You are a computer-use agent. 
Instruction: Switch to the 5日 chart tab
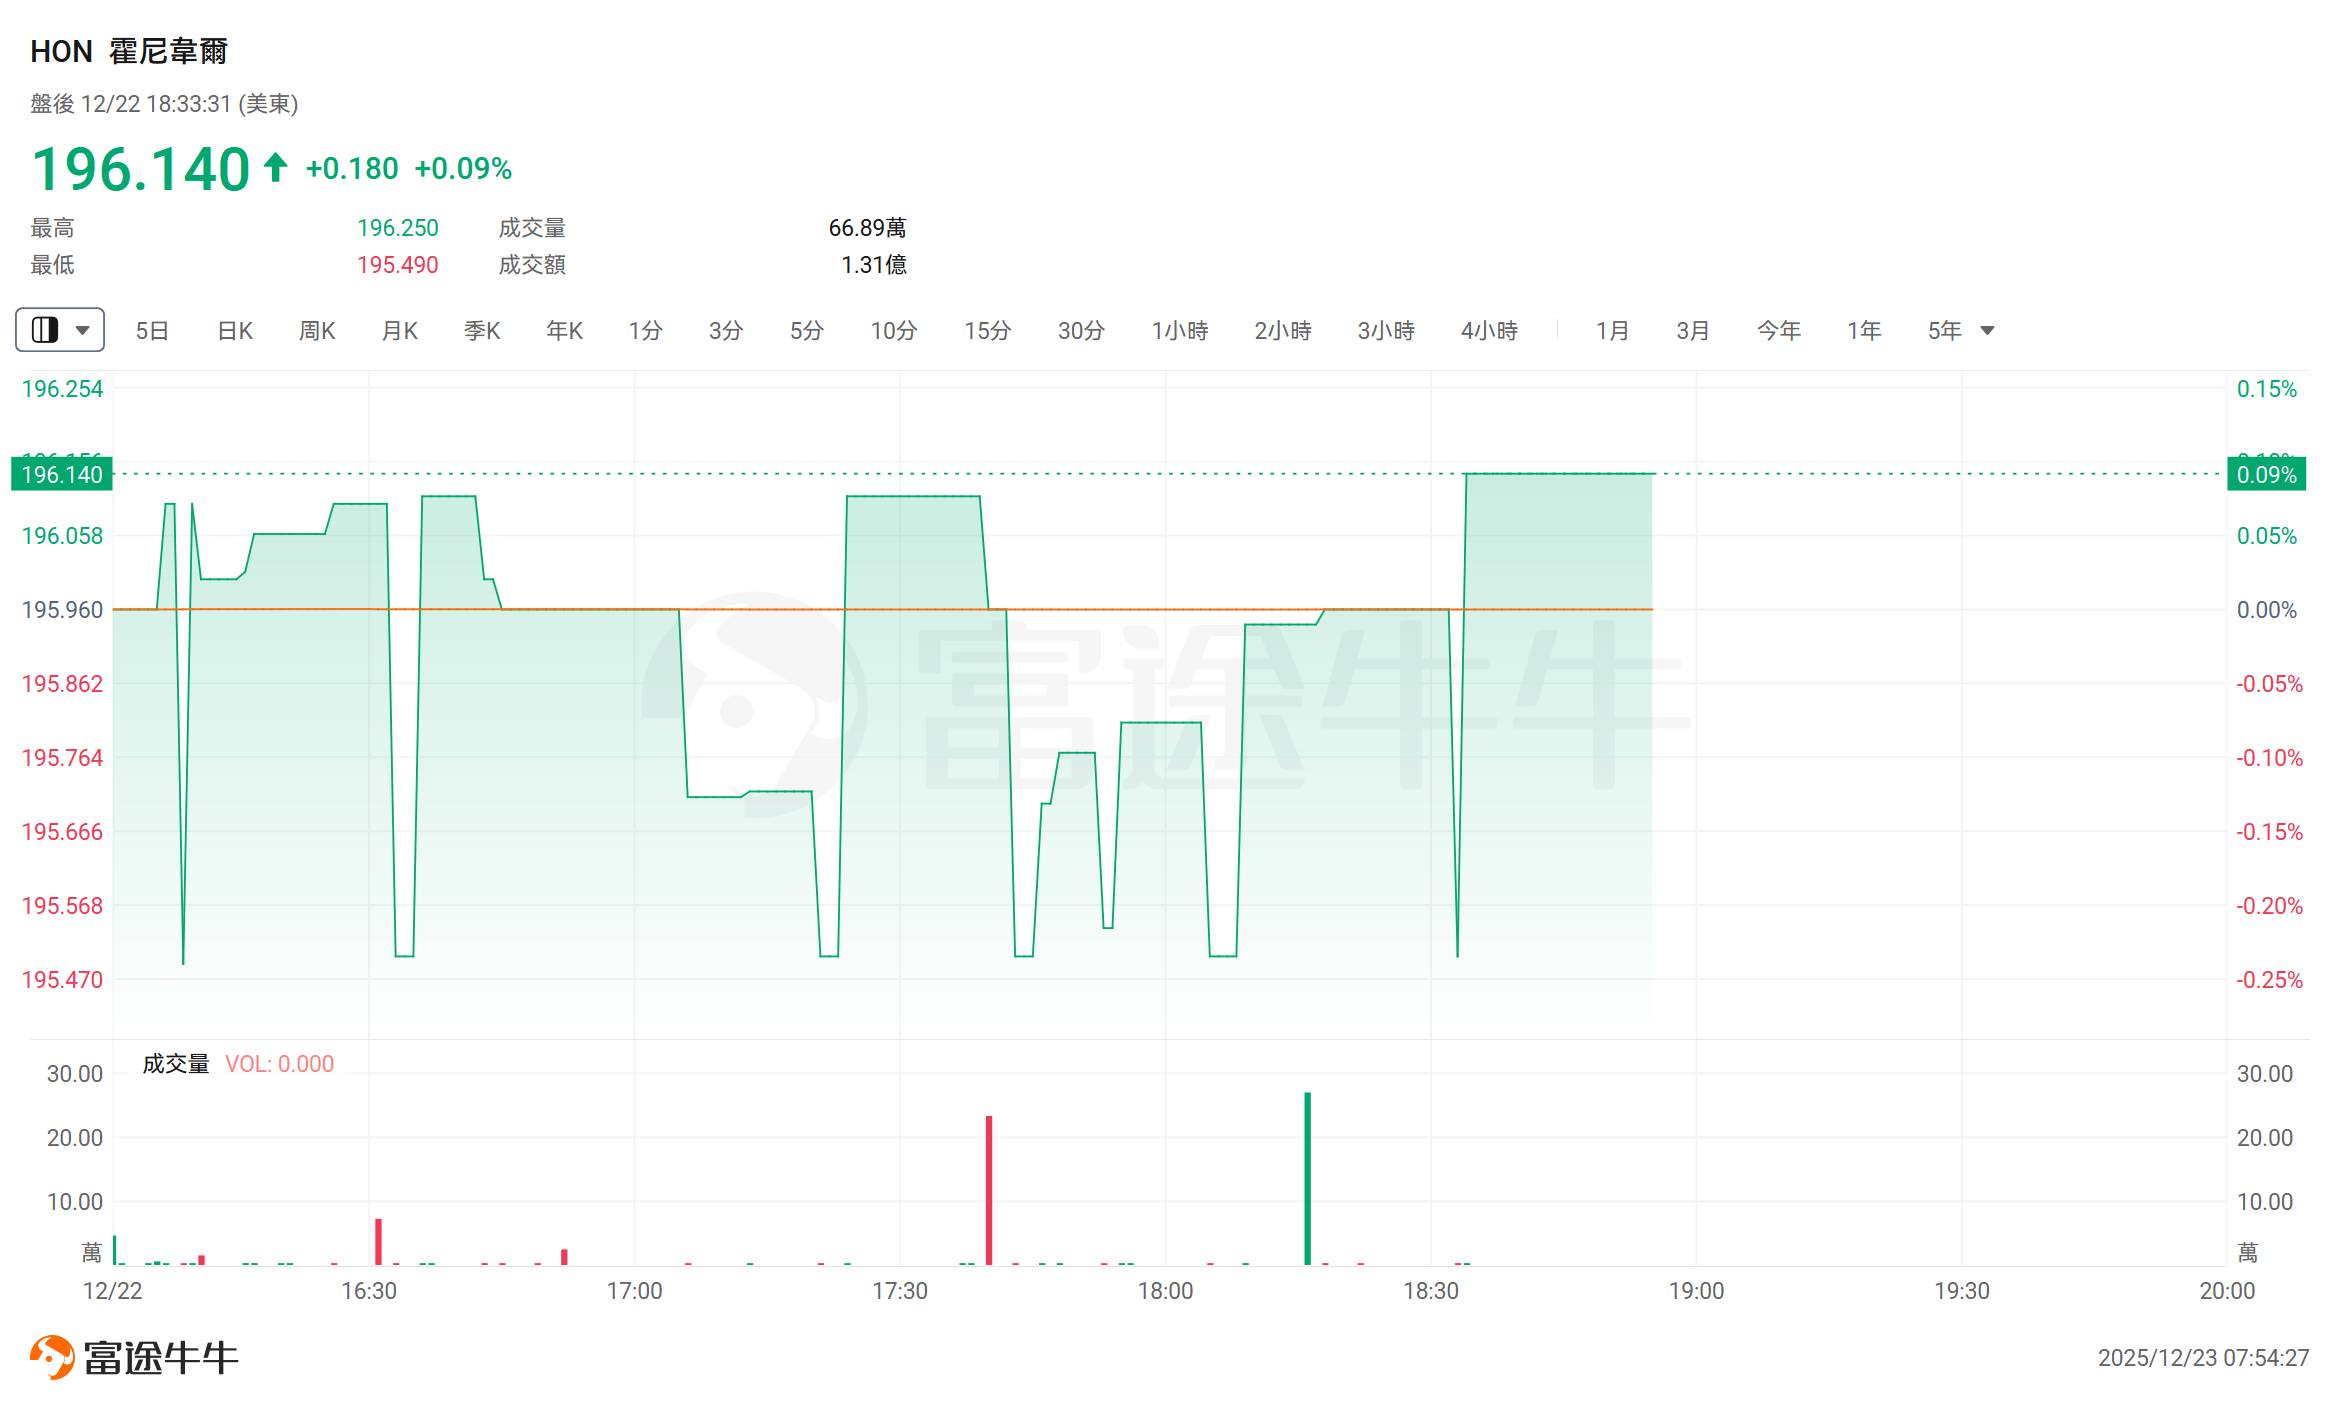click(x=152, y=330)
